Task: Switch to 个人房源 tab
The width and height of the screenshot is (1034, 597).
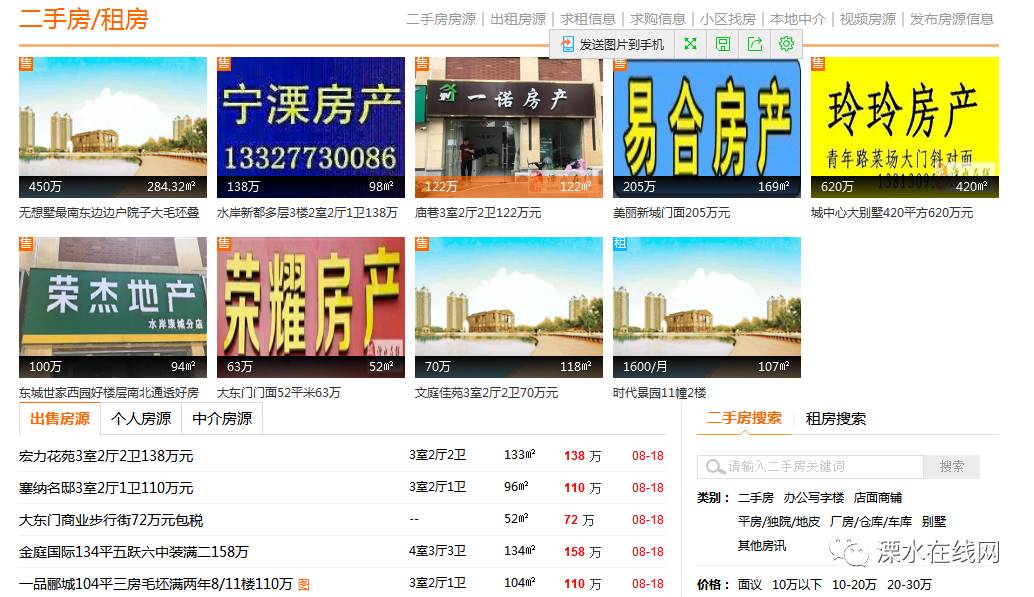Action: point(141,419)
